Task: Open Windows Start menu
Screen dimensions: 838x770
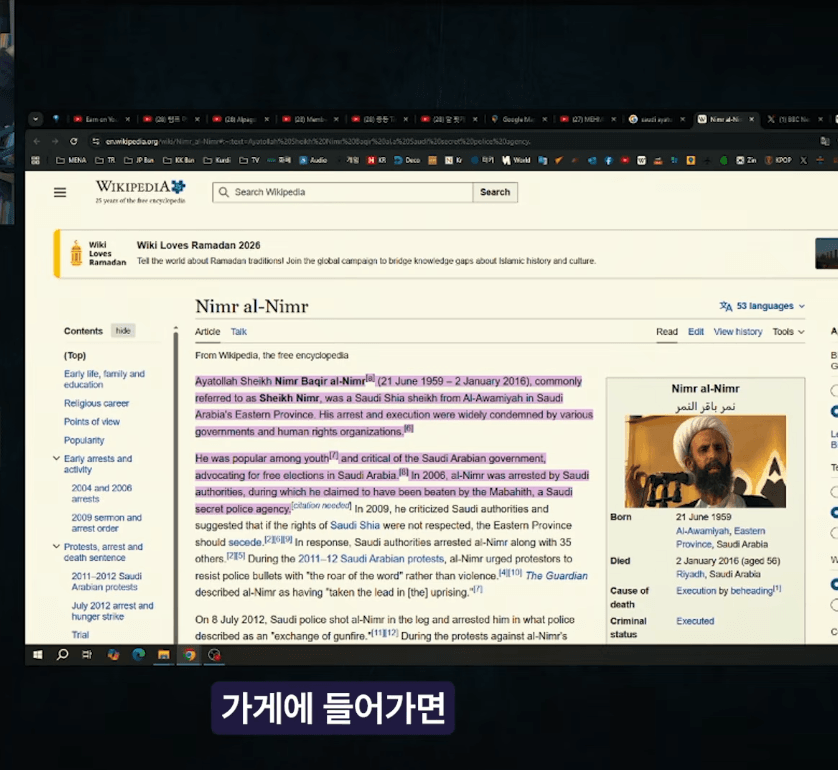Action: coord(37,655)
